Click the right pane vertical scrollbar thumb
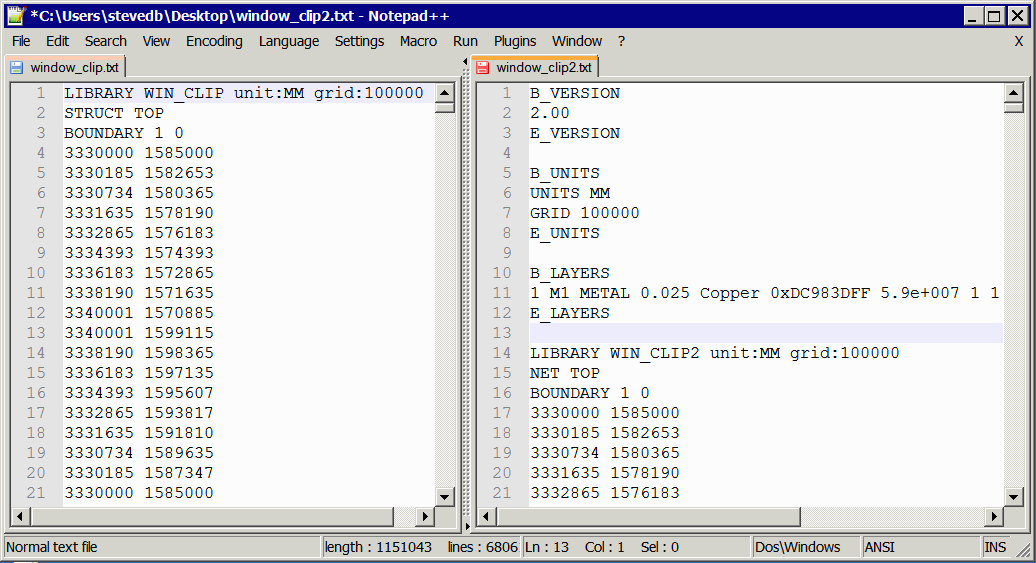1036x563 pixels. pyautogui.click(x=1014, y=106)
